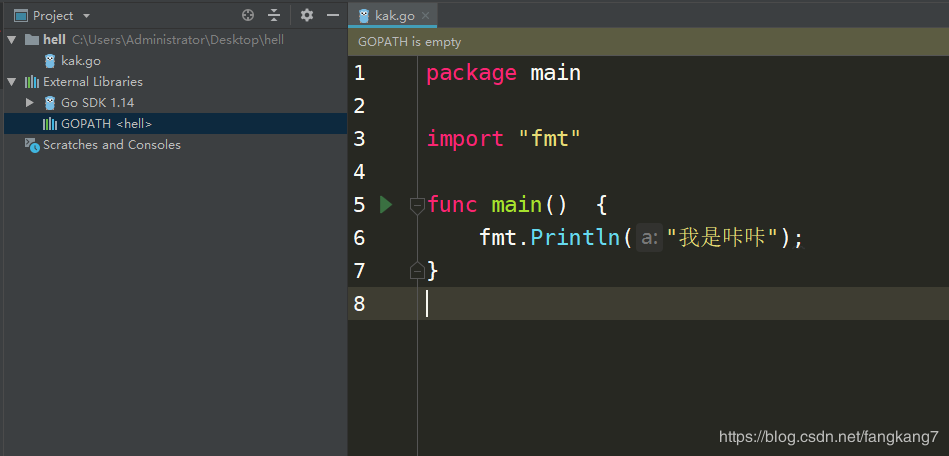
Task: Click the GOPATH is empty notification
Action: [x=410, y=42]
